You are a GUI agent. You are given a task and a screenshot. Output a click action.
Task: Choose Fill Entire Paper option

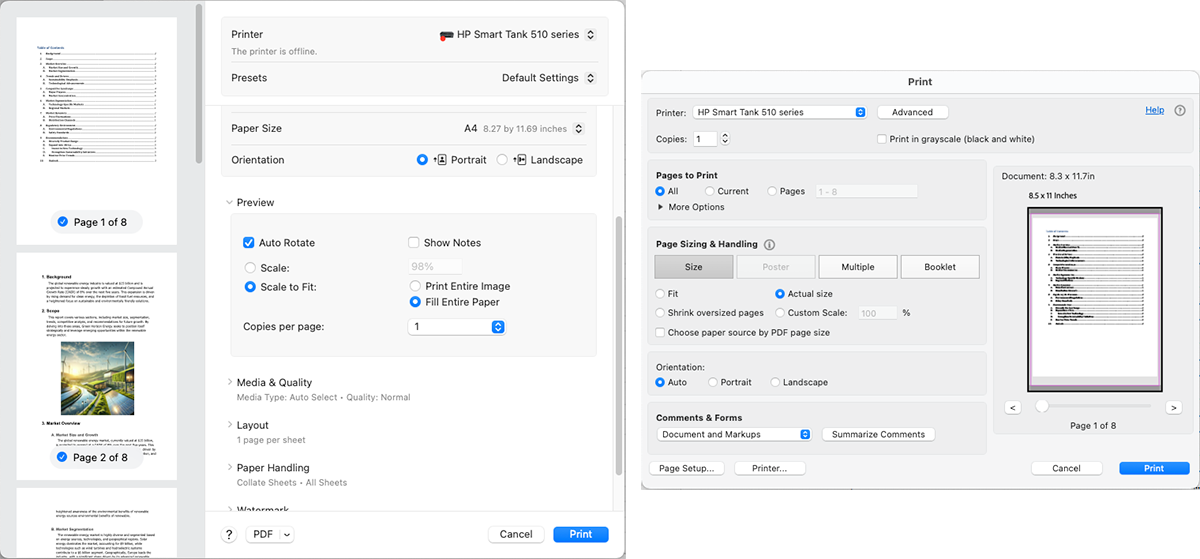point(415,302)
